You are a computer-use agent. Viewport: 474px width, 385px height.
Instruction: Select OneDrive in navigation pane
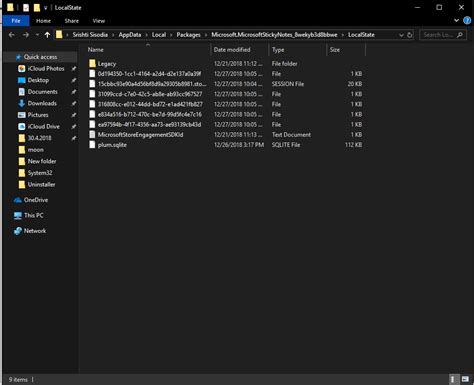click(x=36, y=200)
